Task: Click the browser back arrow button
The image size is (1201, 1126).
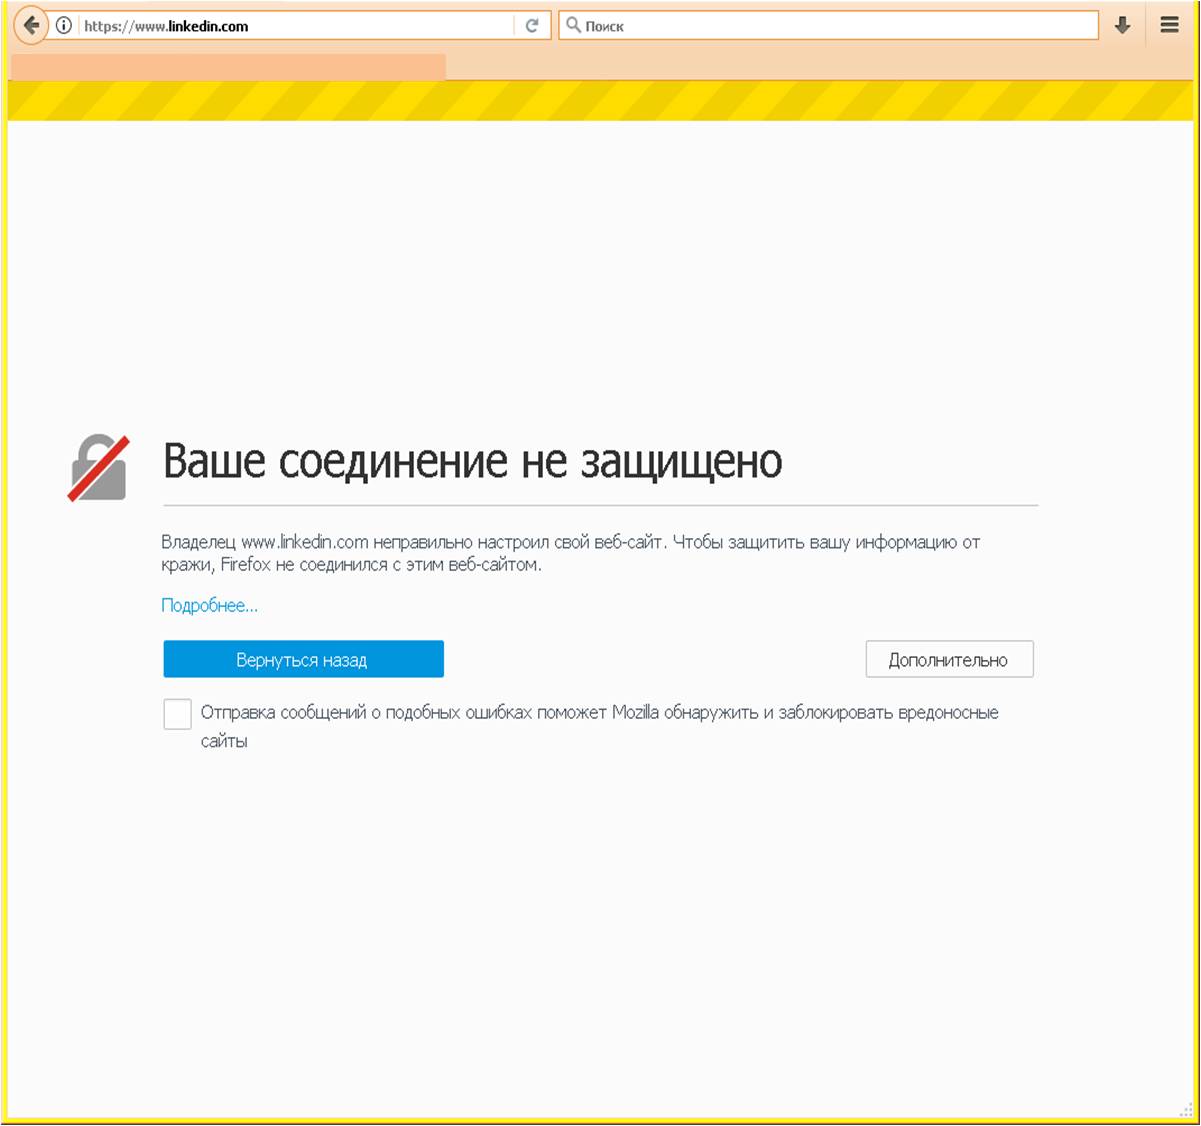Action: [x=32, y=26]
